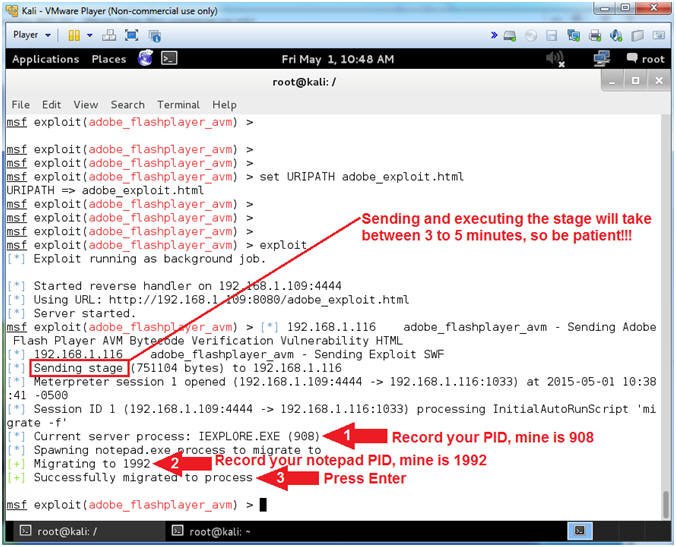Click the floppy drive device icon
Image resolution: width=676 pixels, height=547 pixels.
(552, 36)
